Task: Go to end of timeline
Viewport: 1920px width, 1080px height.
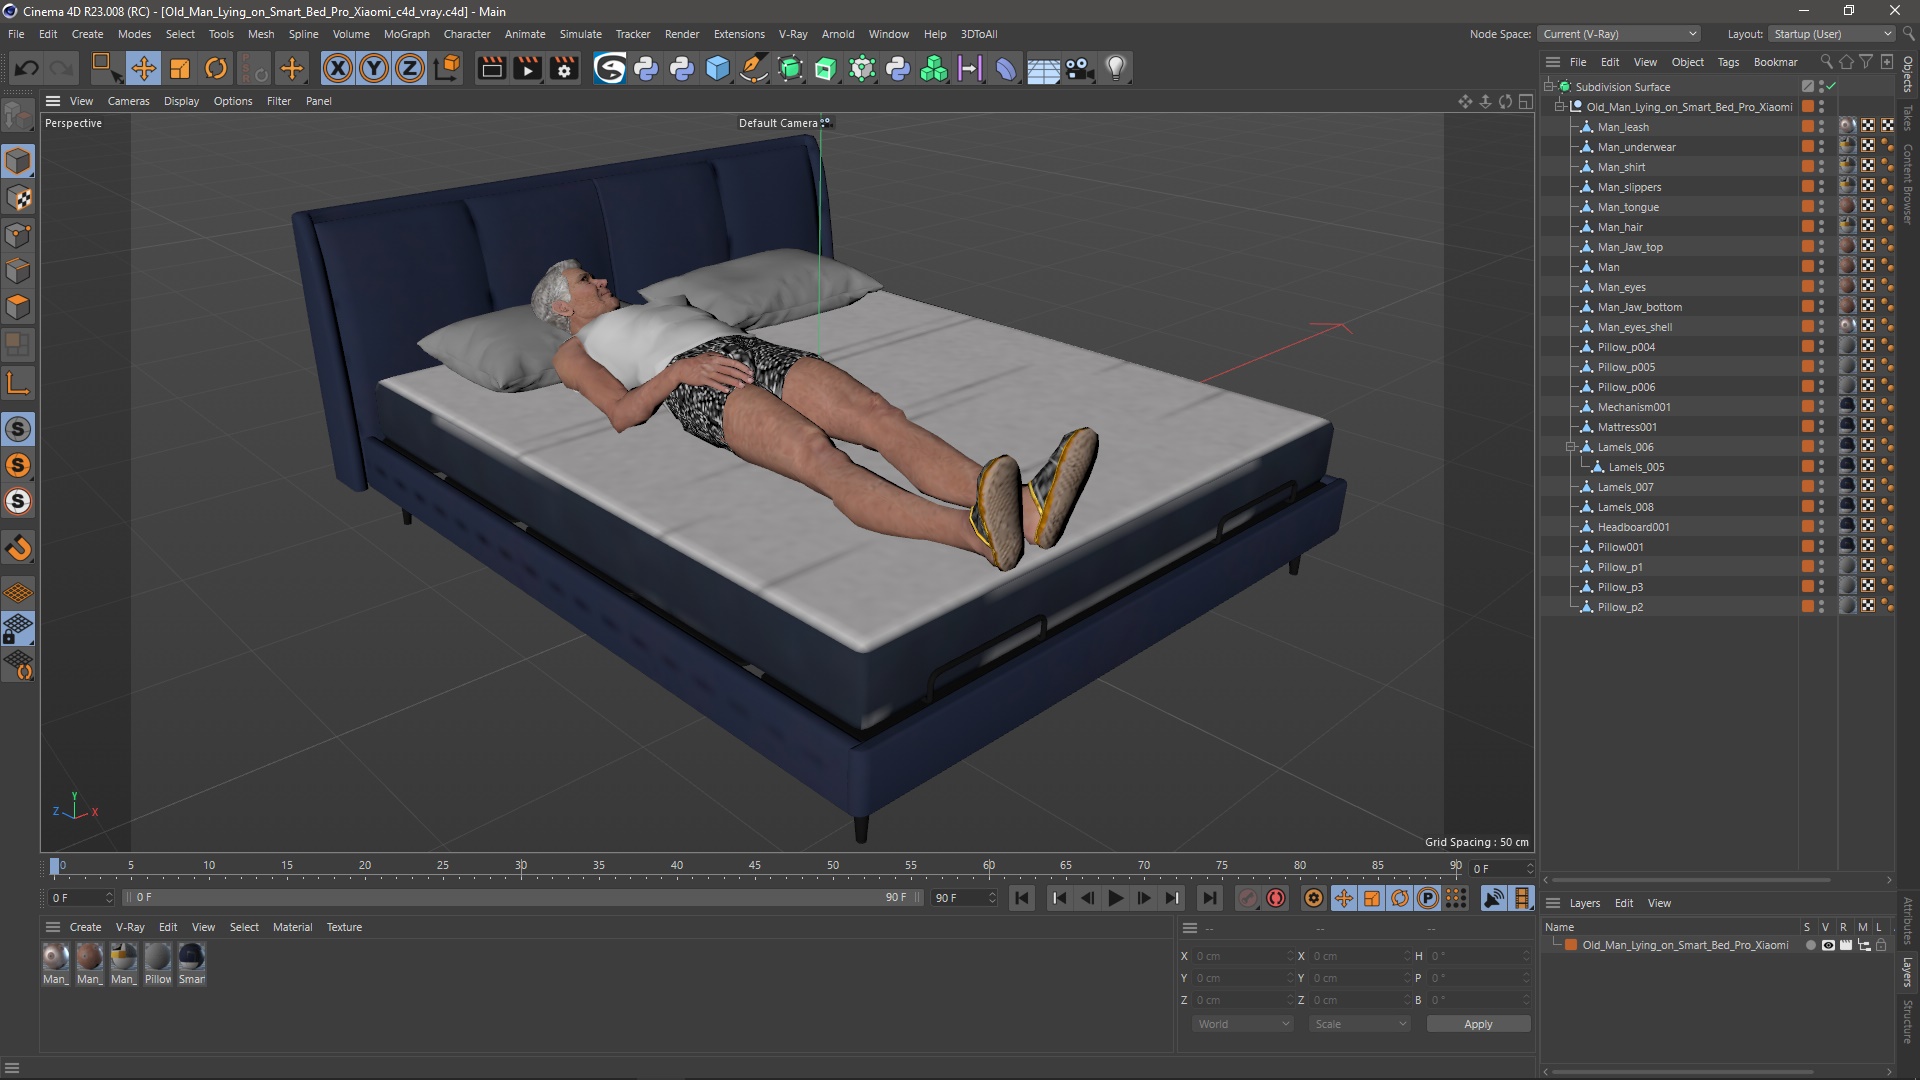Action: [1209, 898]
